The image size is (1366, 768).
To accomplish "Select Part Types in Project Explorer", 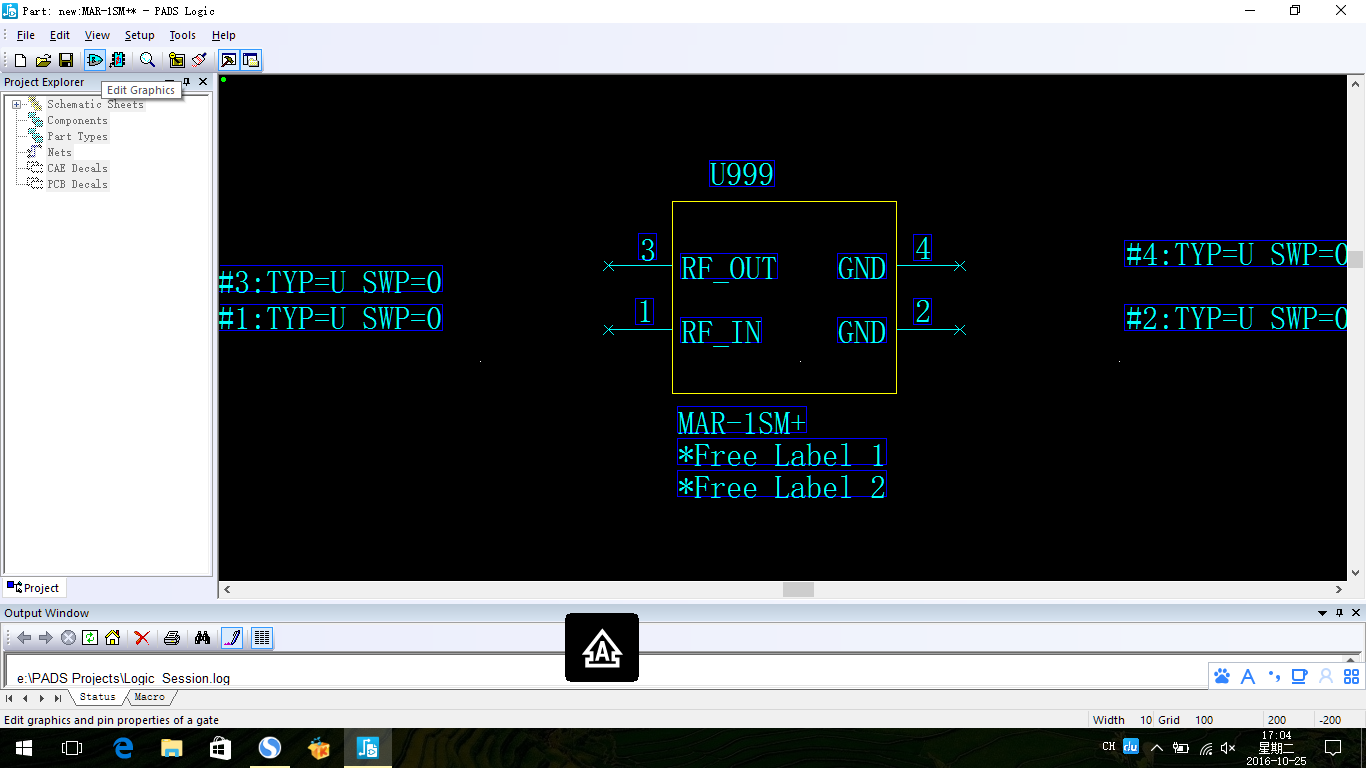I will tap(77, 136).
